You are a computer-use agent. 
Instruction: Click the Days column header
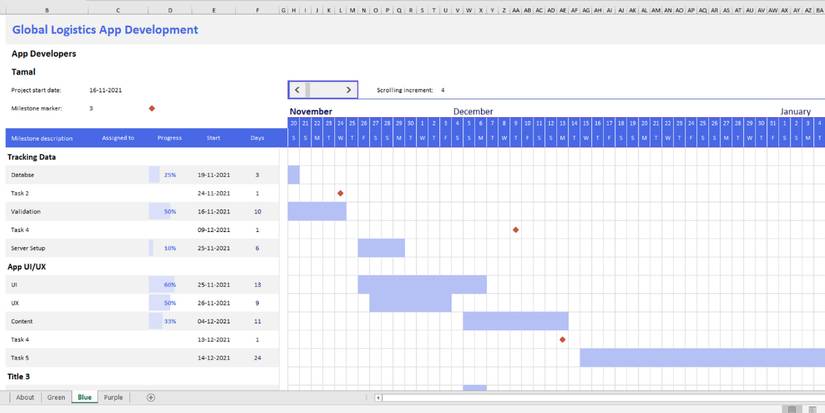click(x=257, y=138)
